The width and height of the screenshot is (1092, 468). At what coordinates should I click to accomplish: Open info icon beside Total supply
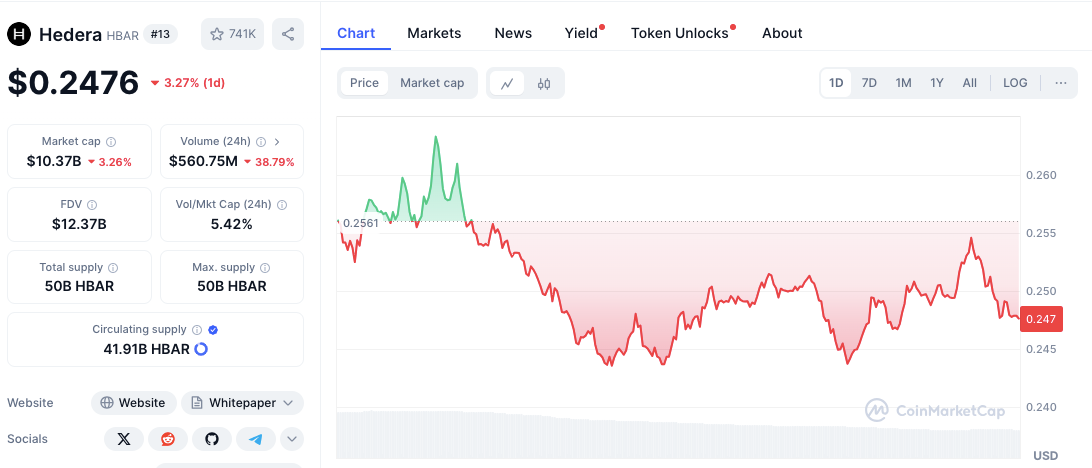(113, 267)
